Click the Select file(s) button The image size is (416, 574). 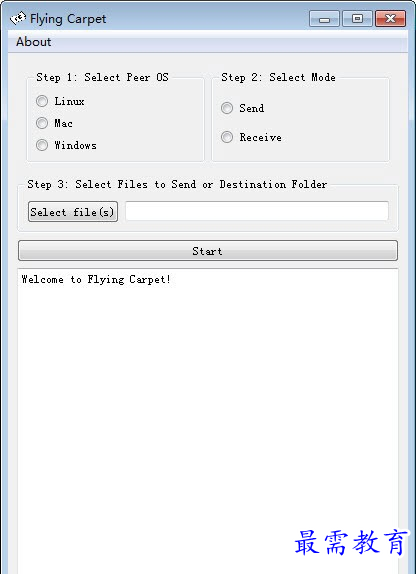point(73,212)
